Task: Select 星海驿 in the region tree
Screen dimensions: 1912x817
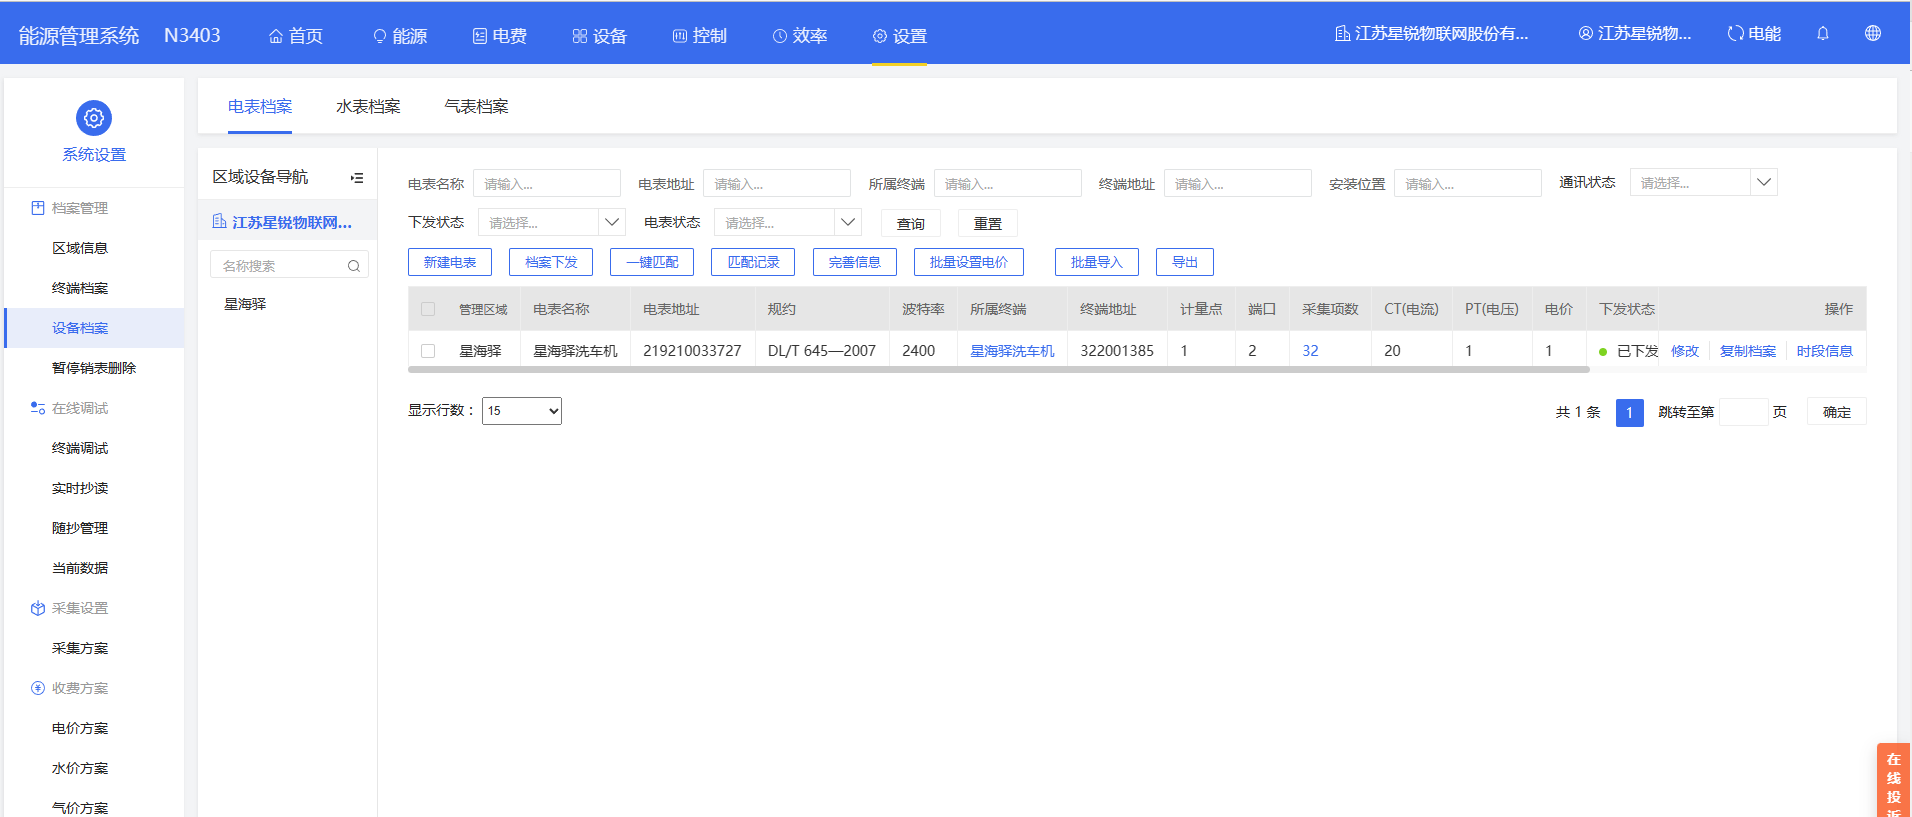Action: click(245, 304)
